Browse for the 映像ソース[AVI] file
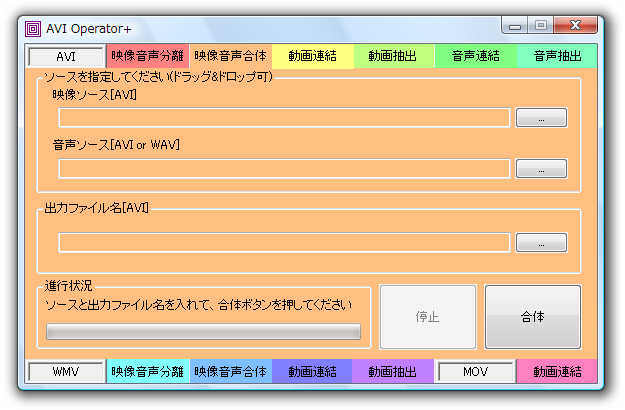 (541, 118)
